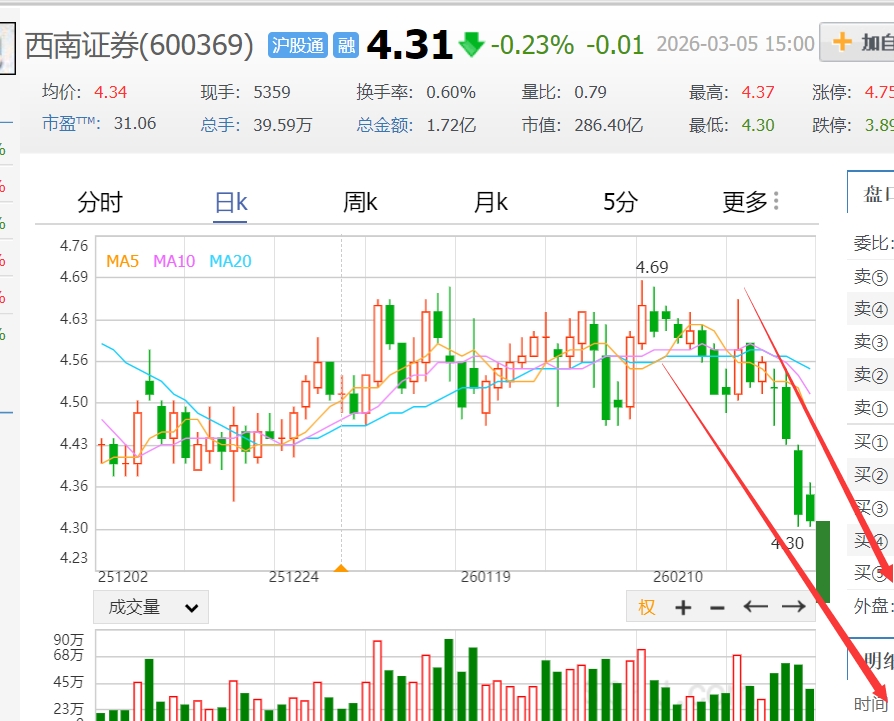894x721 pixels.
Task: Click the 总金额 label
Action: pyautogui.click(x=385, y=125)
